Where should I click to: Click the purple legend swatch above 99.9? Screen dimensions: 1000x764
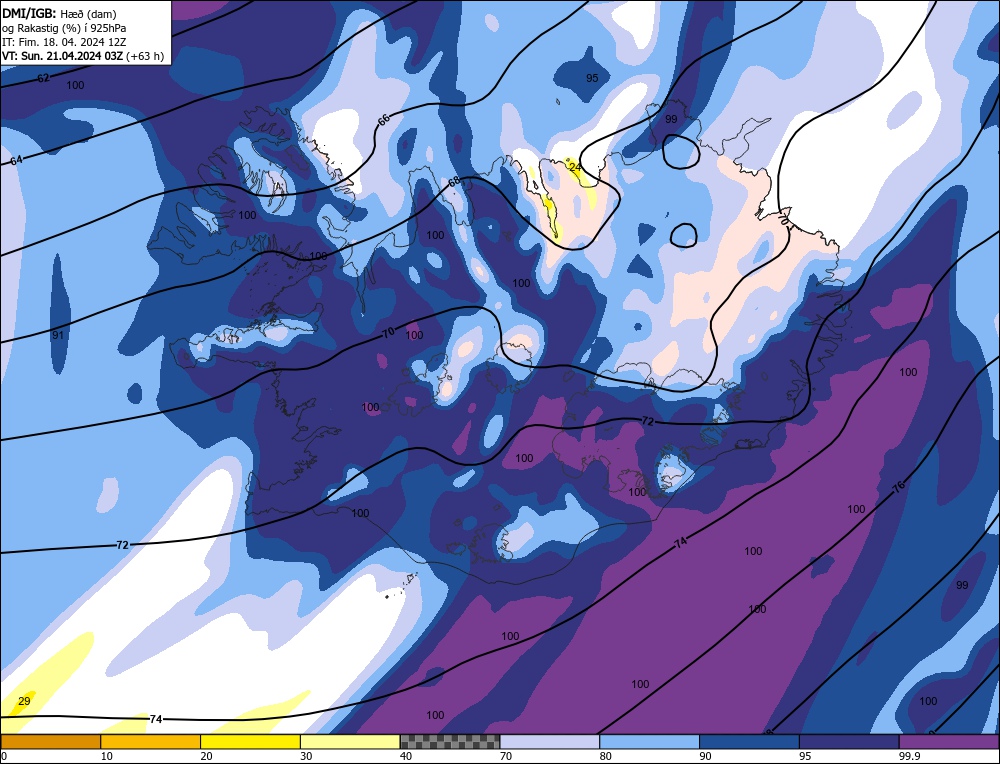[x=949, y=741]
